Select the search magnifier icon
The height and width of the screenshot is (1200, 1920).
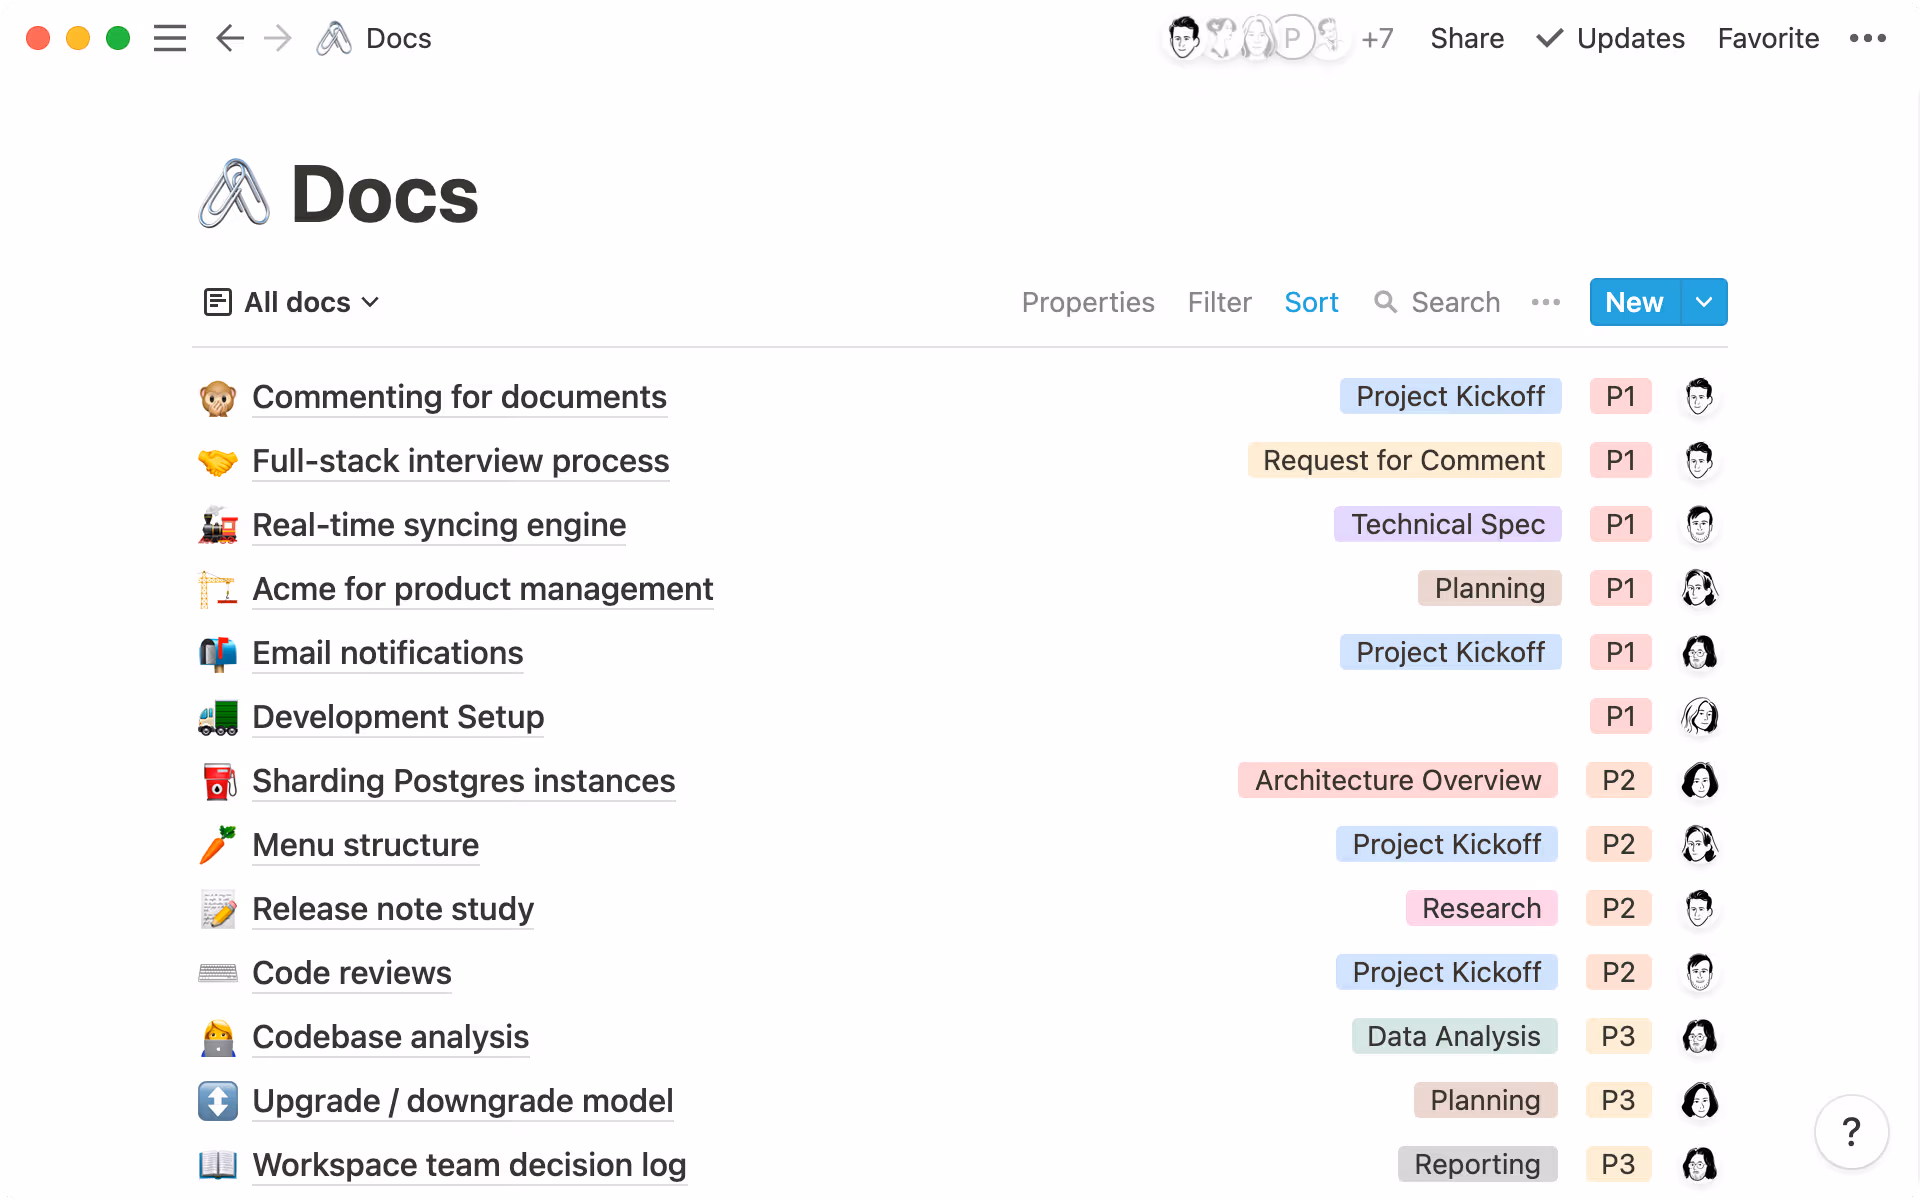(x=1387, y=302)
